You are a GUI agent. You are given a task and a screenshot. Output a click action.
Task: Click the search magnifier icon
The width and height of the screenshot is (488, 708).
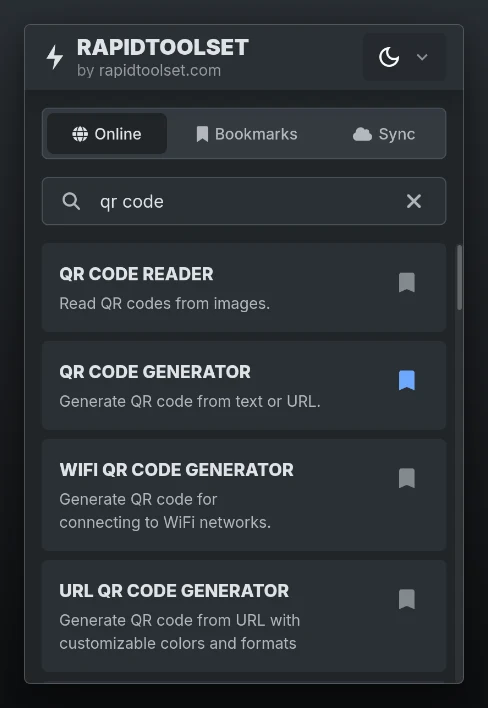[x=71, y=201]
